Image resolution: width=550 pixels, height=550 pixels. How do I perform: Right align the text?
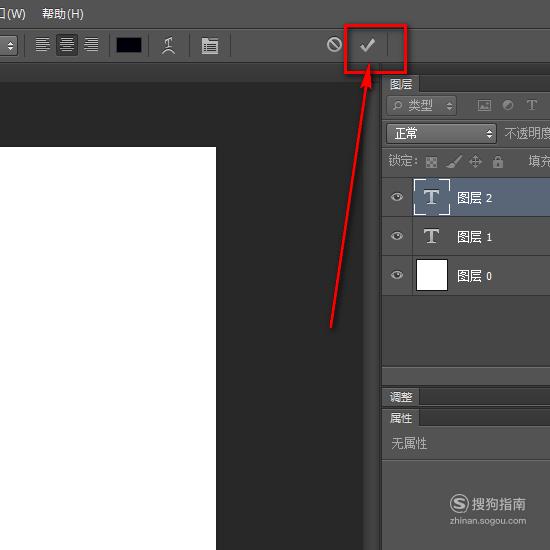pyautogui.click(x=91, y=45)
